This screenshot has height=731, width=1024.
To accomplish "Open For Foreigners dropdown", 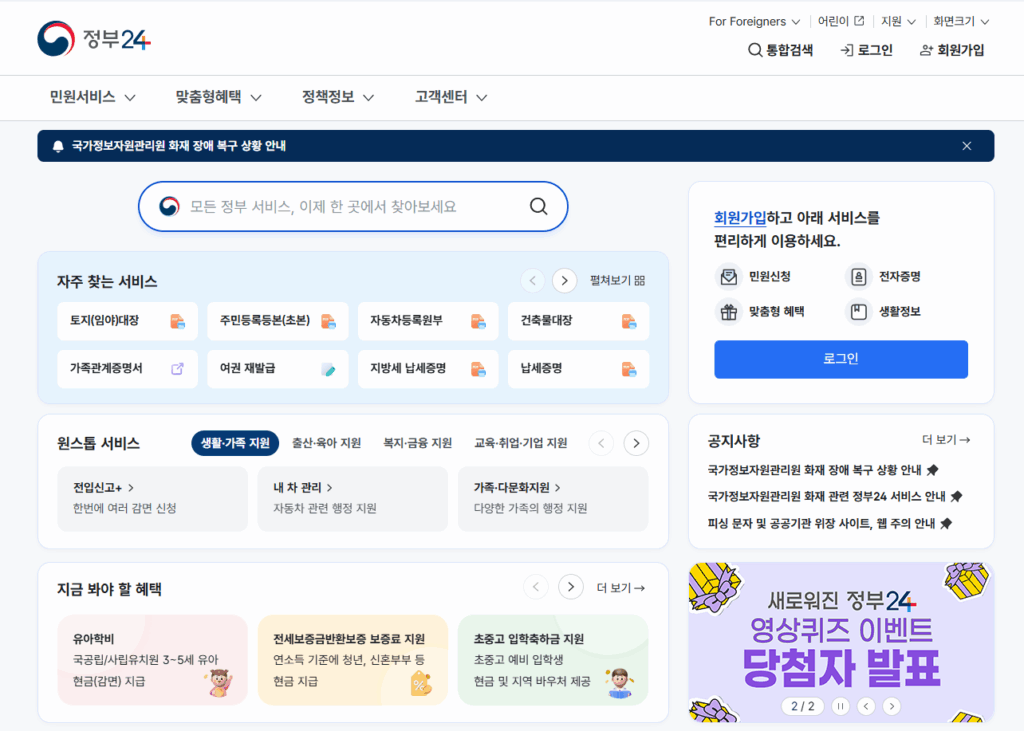I will 754,22.
